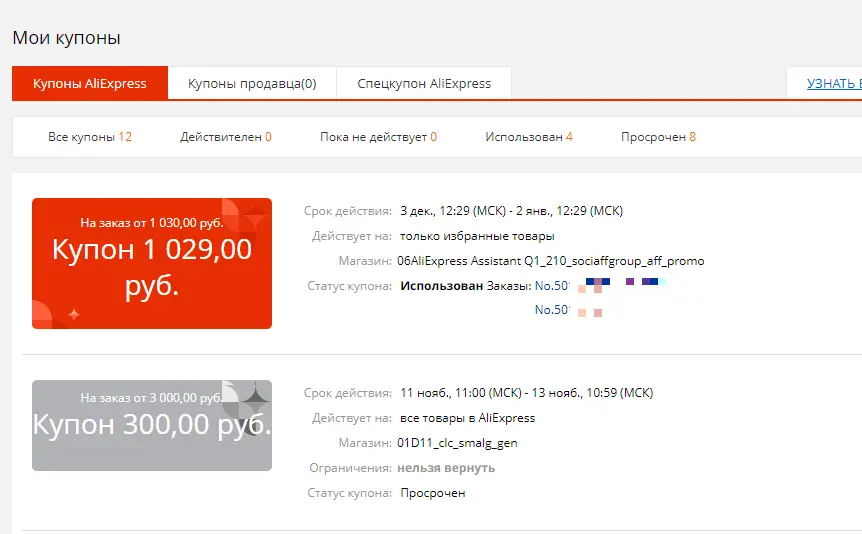Select validity period 11 нояб., 11:00 (МСК)
862x534 pixels.
coord(461,393)
